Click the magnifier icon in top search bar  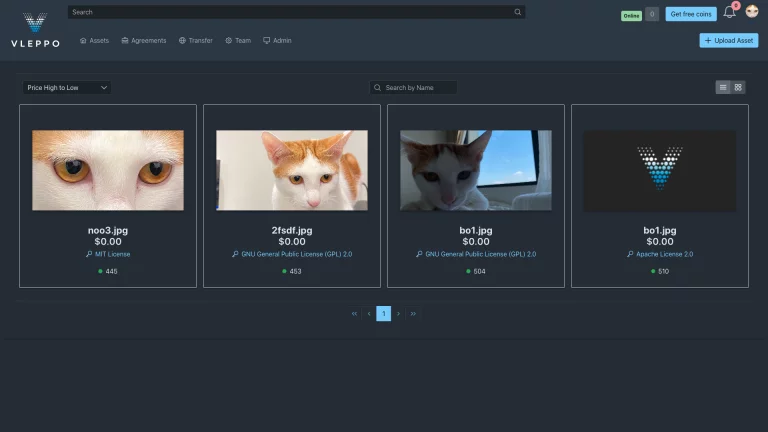517,12
